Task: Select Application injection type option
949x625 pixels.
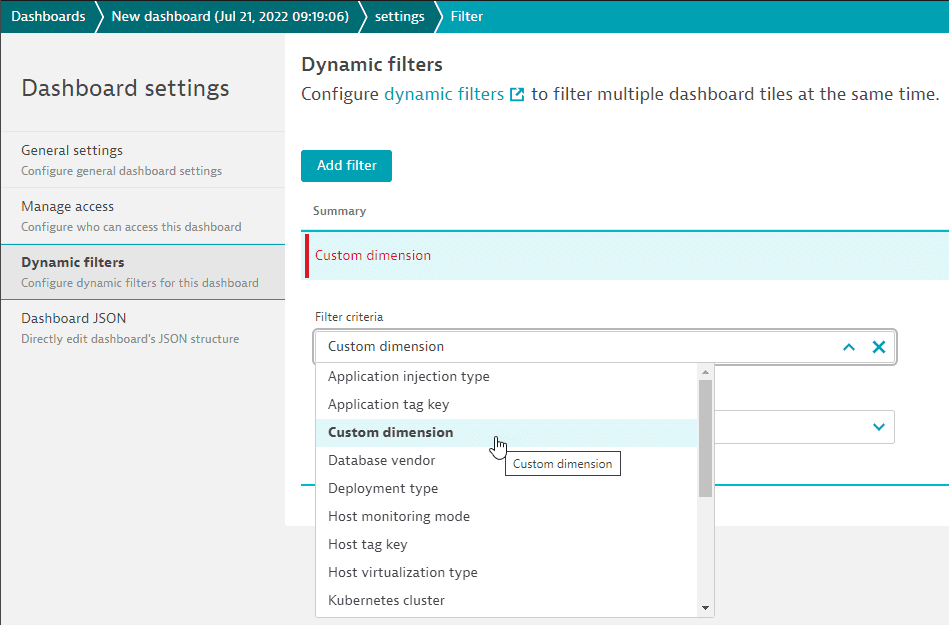Action: (409, 377)
